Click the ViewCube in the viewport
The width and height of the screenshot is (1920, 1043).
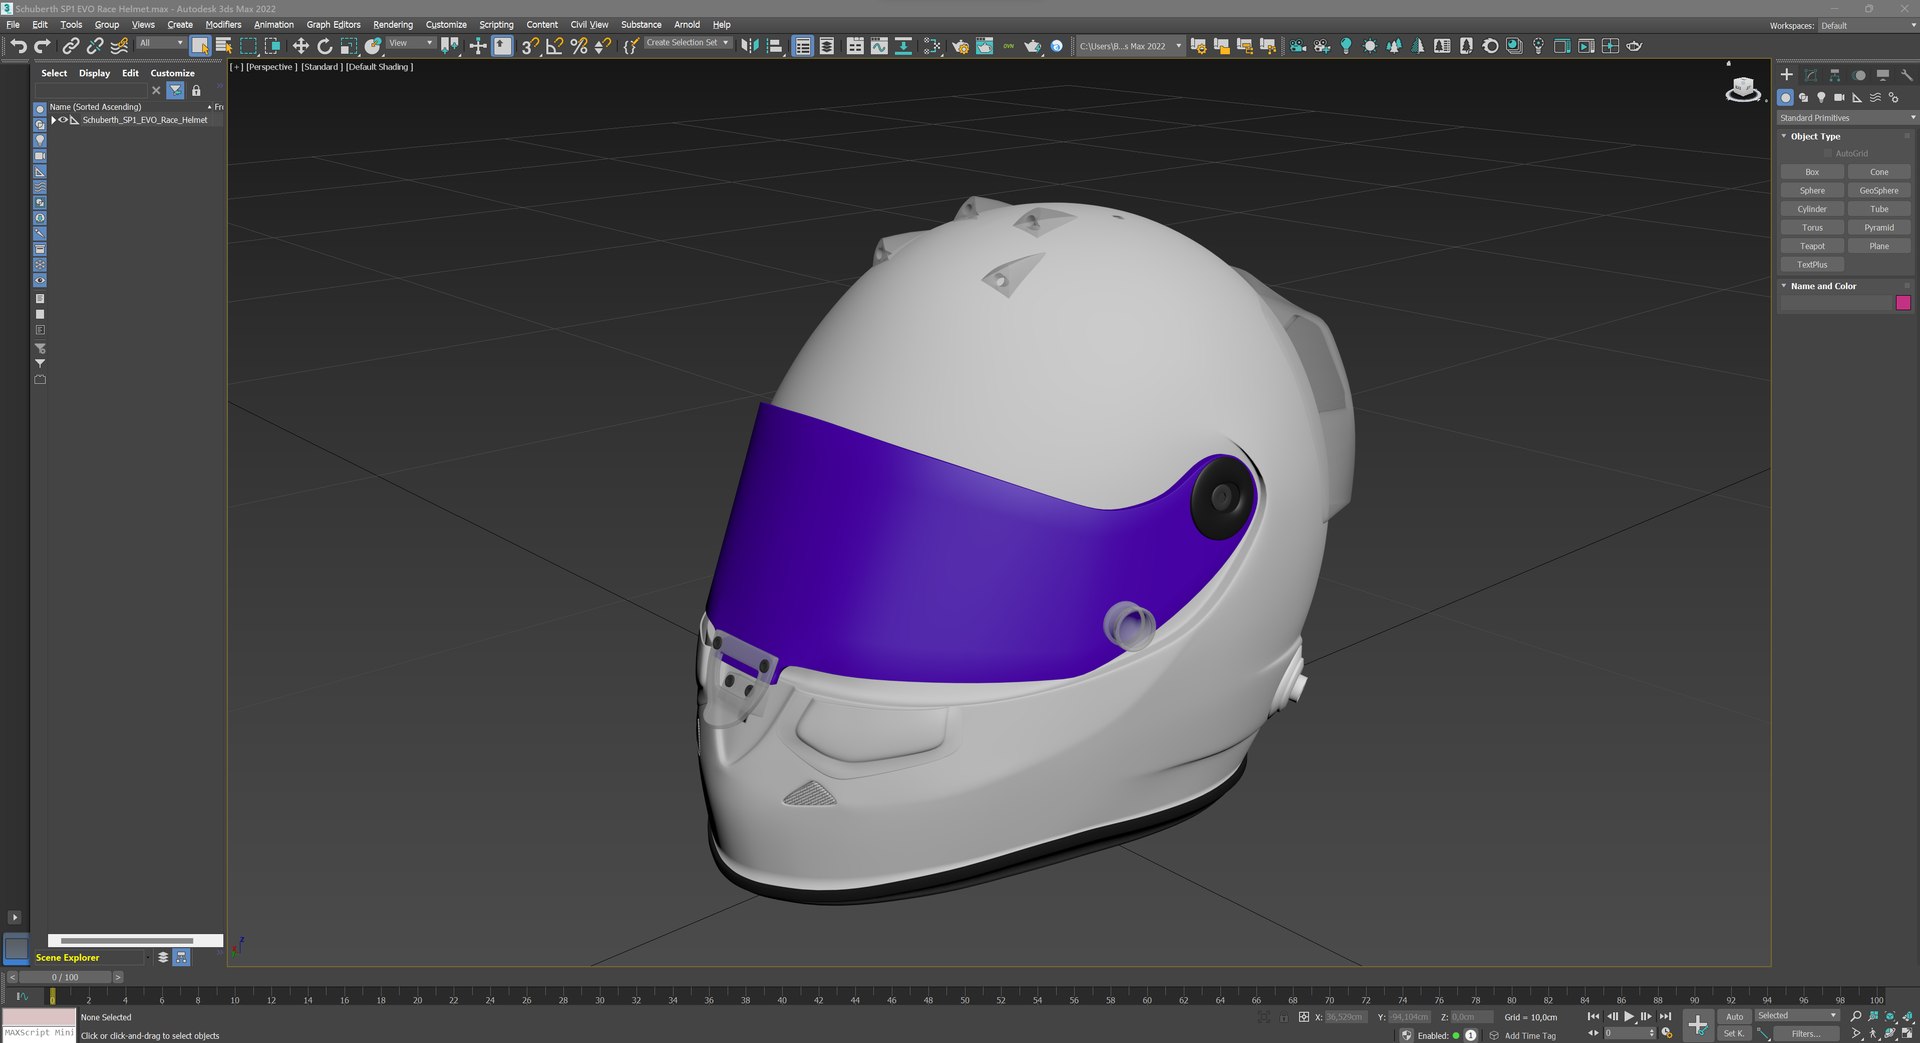1743,89
